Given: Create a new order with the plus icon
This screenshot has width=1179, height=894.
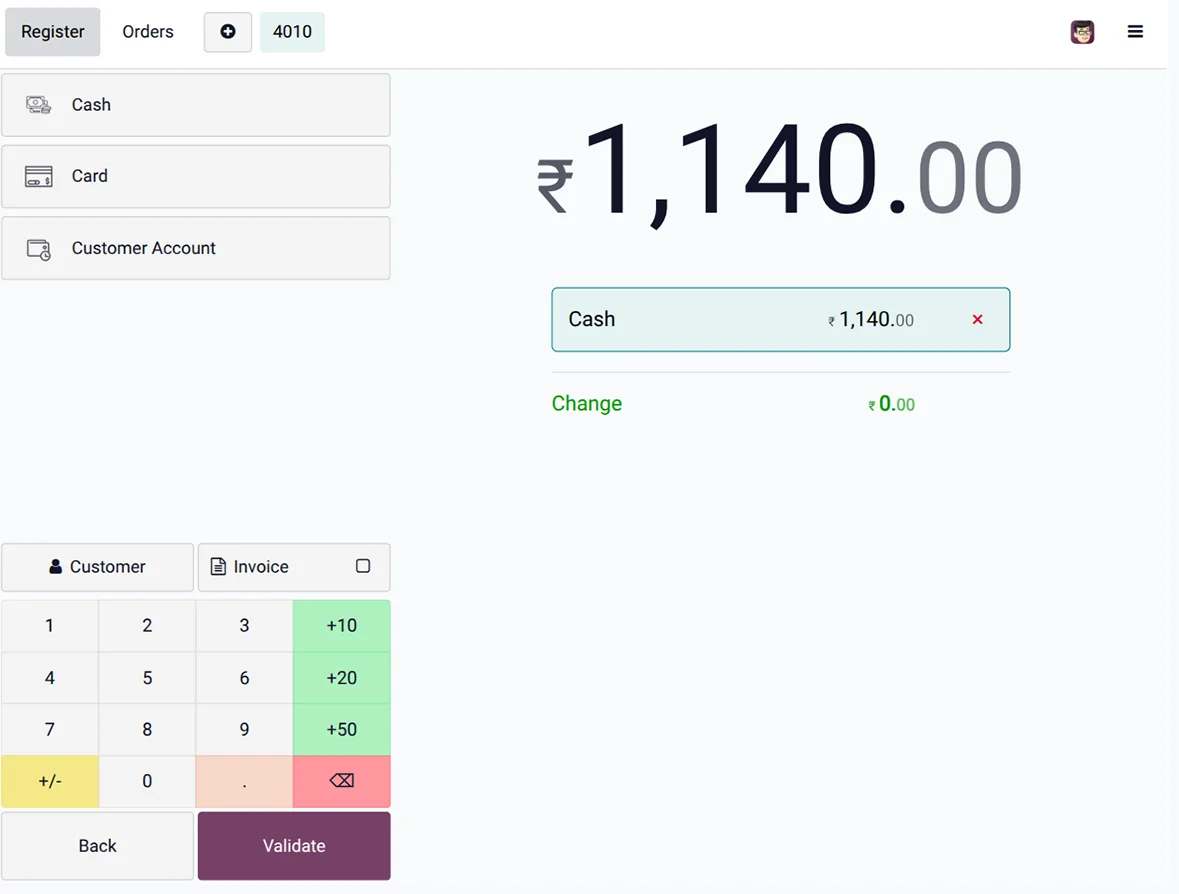Looking at the screenshot, I should (x=228, y=32).
